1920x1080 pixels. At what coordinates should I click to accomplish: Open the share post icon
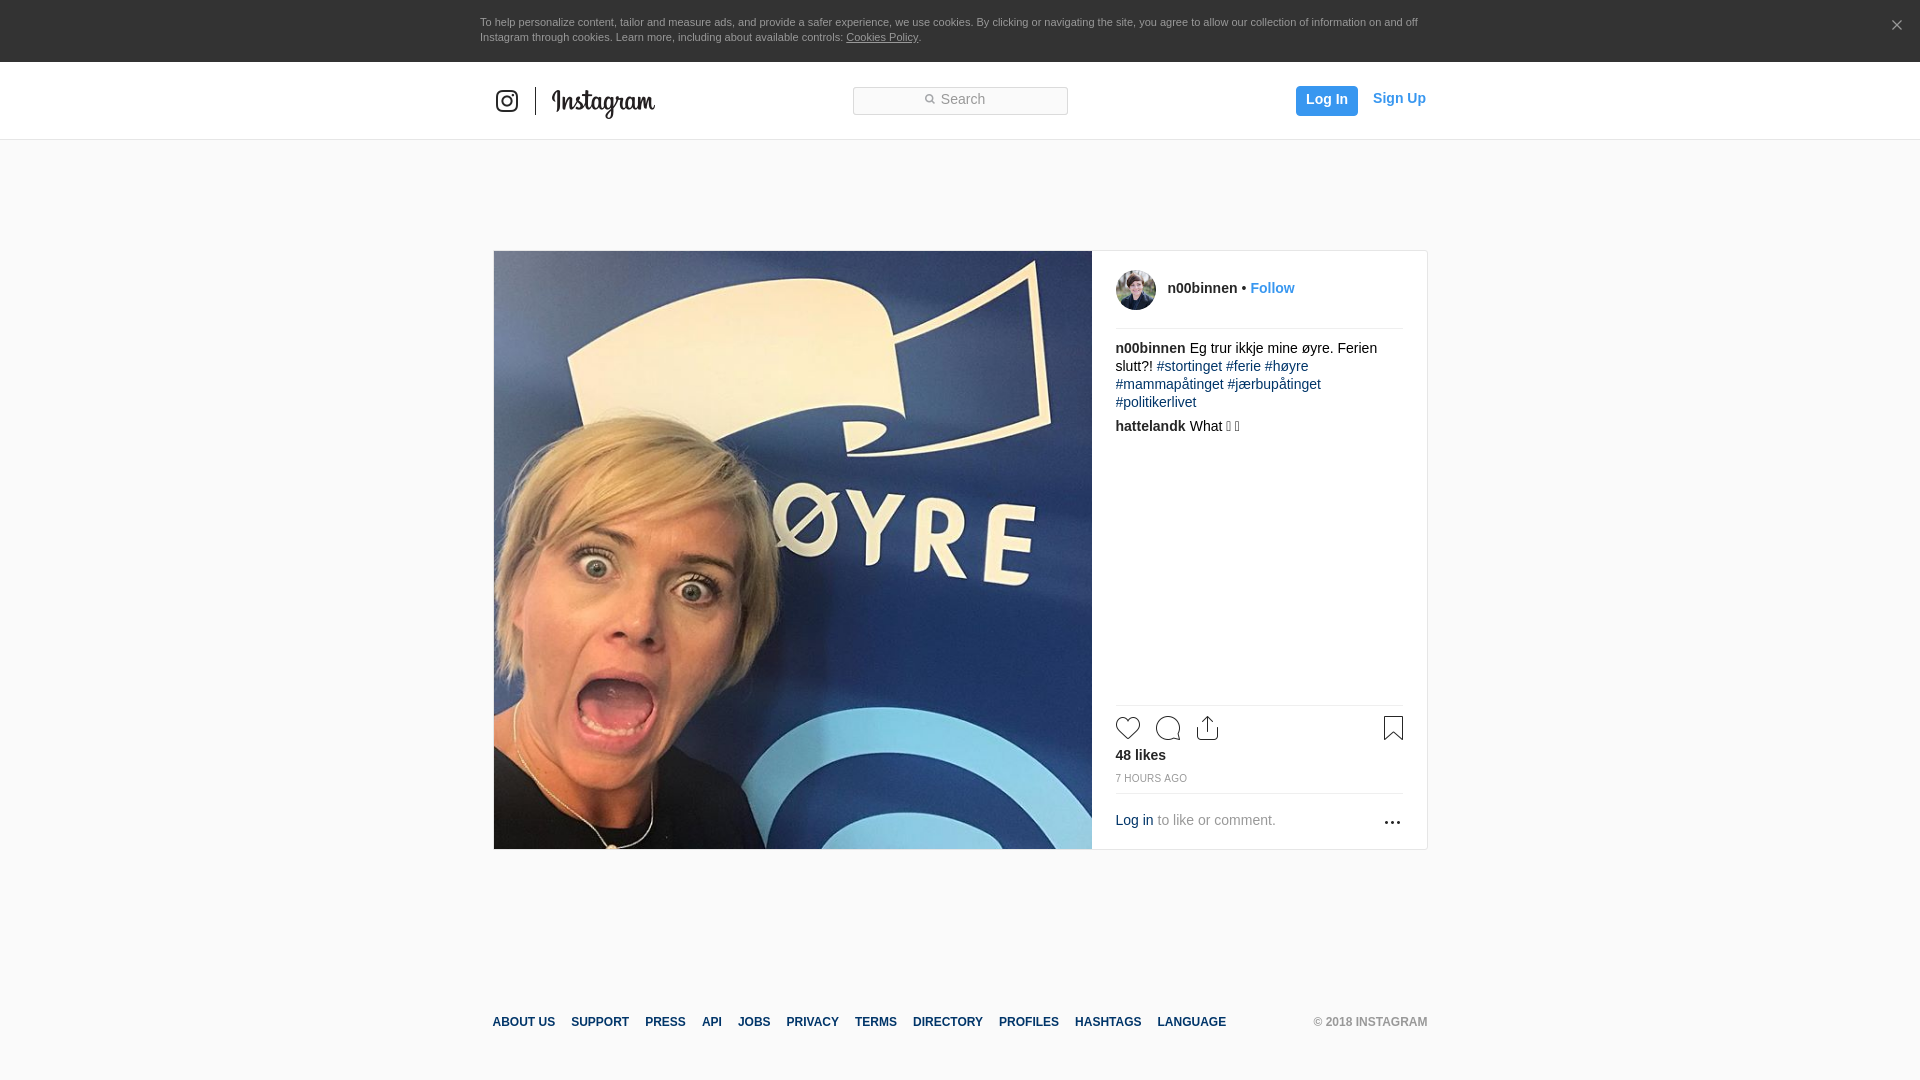click(1207, 728)
